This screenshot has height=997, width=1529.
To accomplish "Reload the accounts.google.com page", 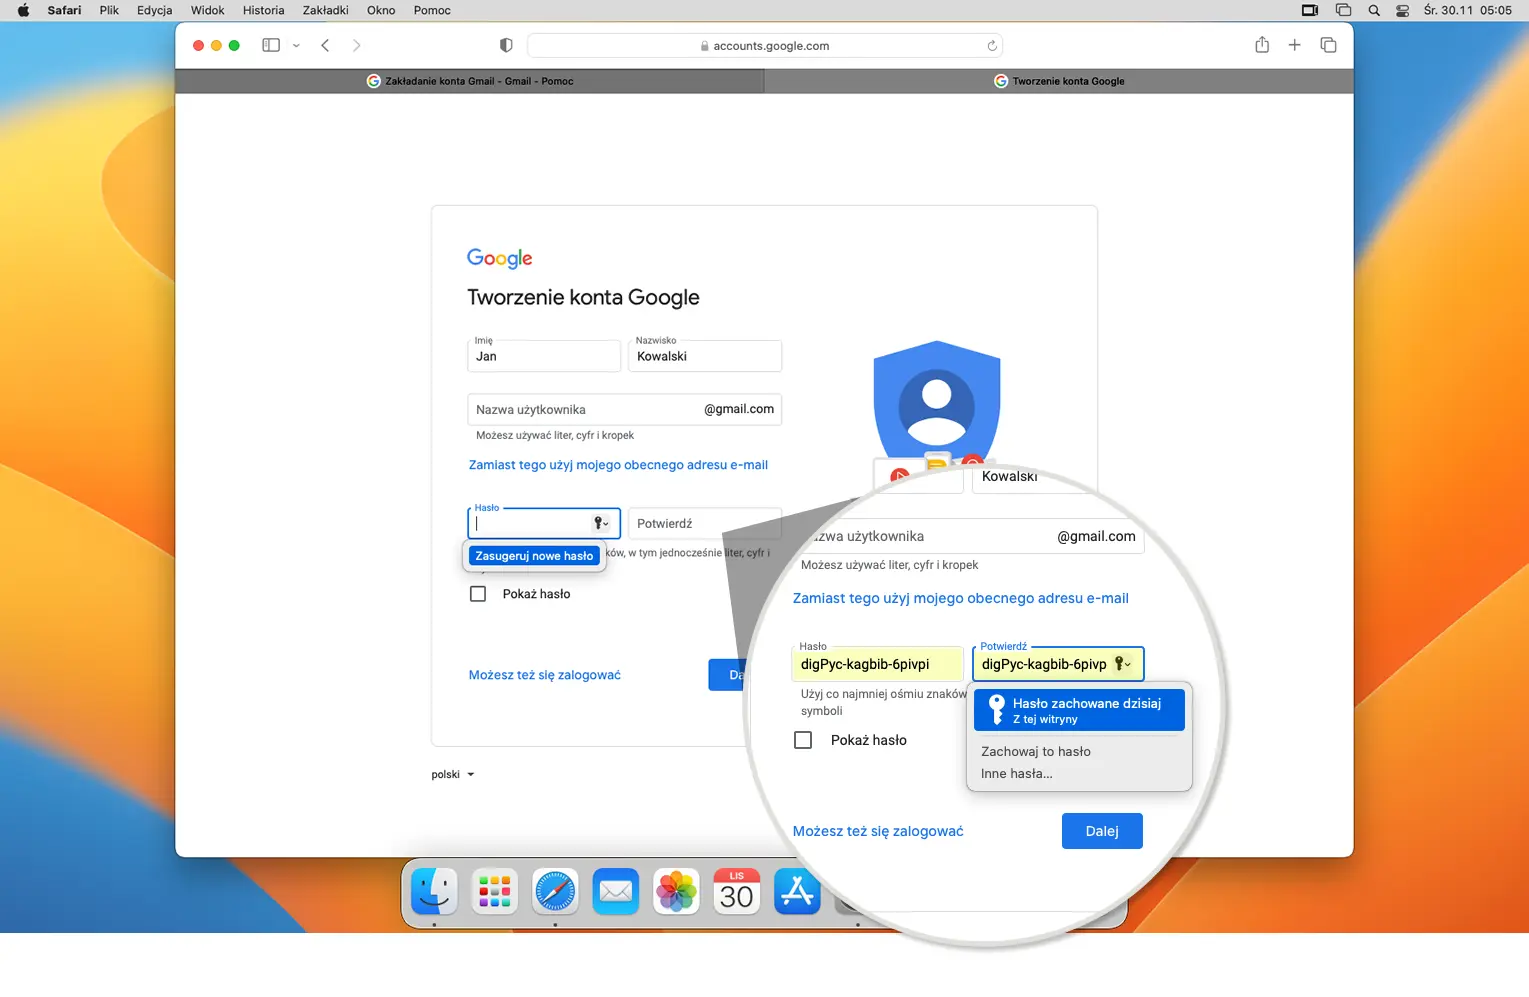I will [x=992, y=46].
